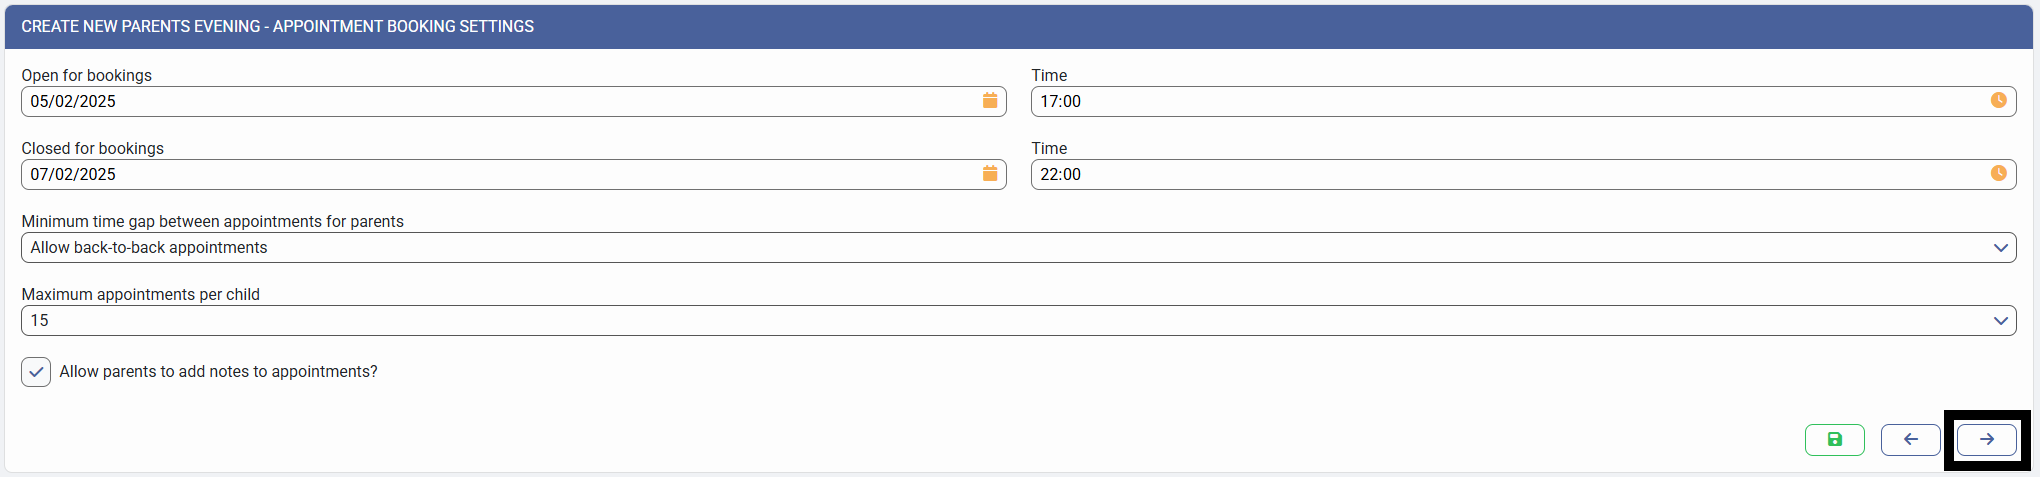The image size is (2040, 477).
Task: Open calendar picker for Open for bookings
Action: point(990,101)
